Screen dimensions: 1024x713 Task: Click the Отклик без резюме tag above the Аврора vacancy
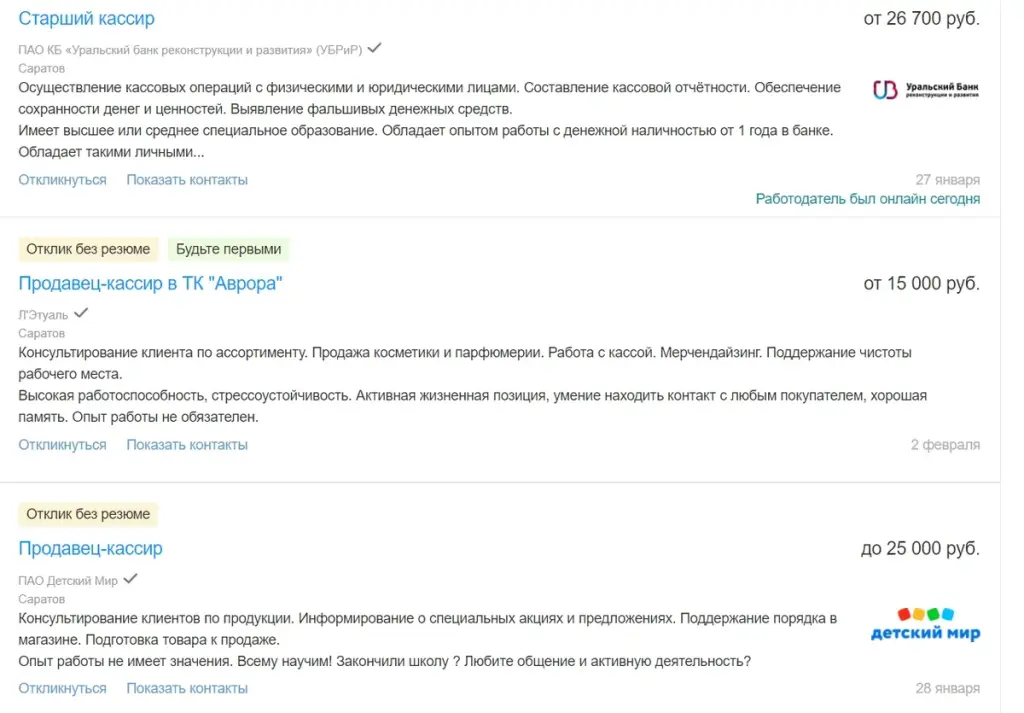(88, 249)
